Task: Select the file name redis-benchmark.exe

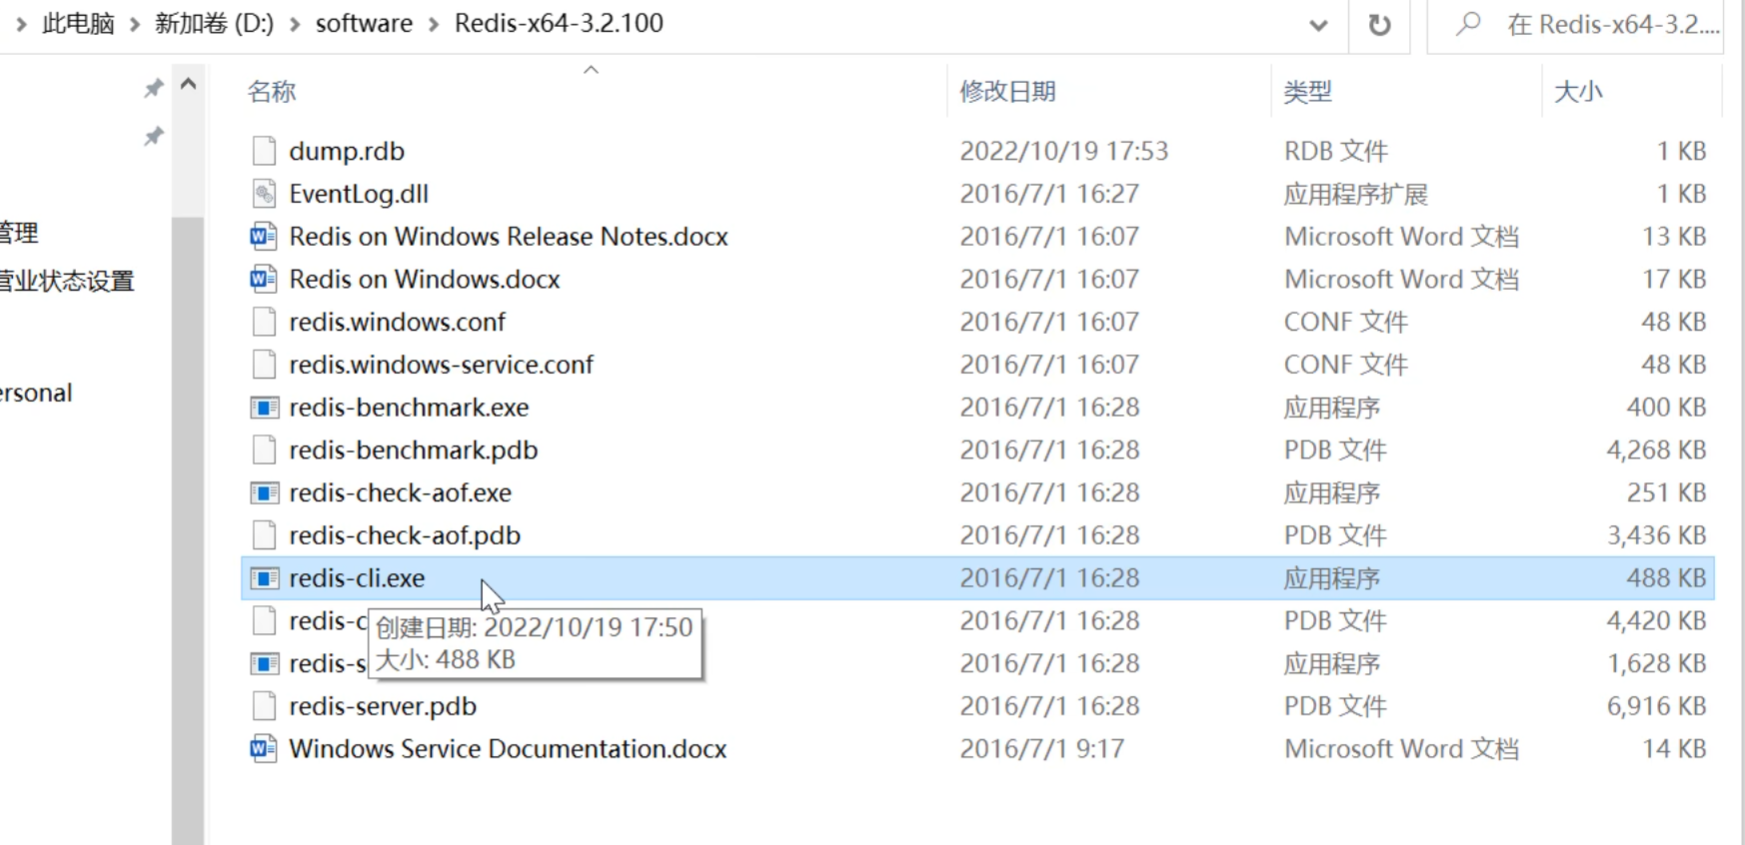Action: pos(409,408)
